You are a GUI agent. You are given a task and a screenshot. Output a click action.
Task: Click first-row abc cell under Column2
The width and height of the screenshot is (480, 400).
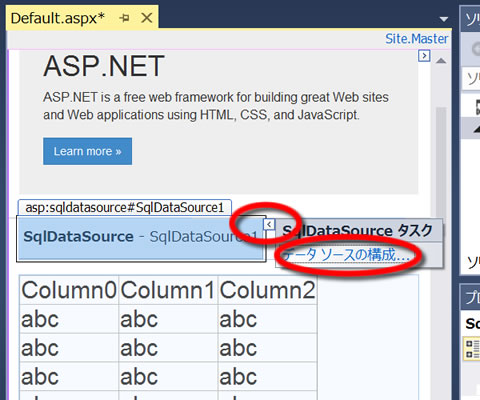[267, 319]
